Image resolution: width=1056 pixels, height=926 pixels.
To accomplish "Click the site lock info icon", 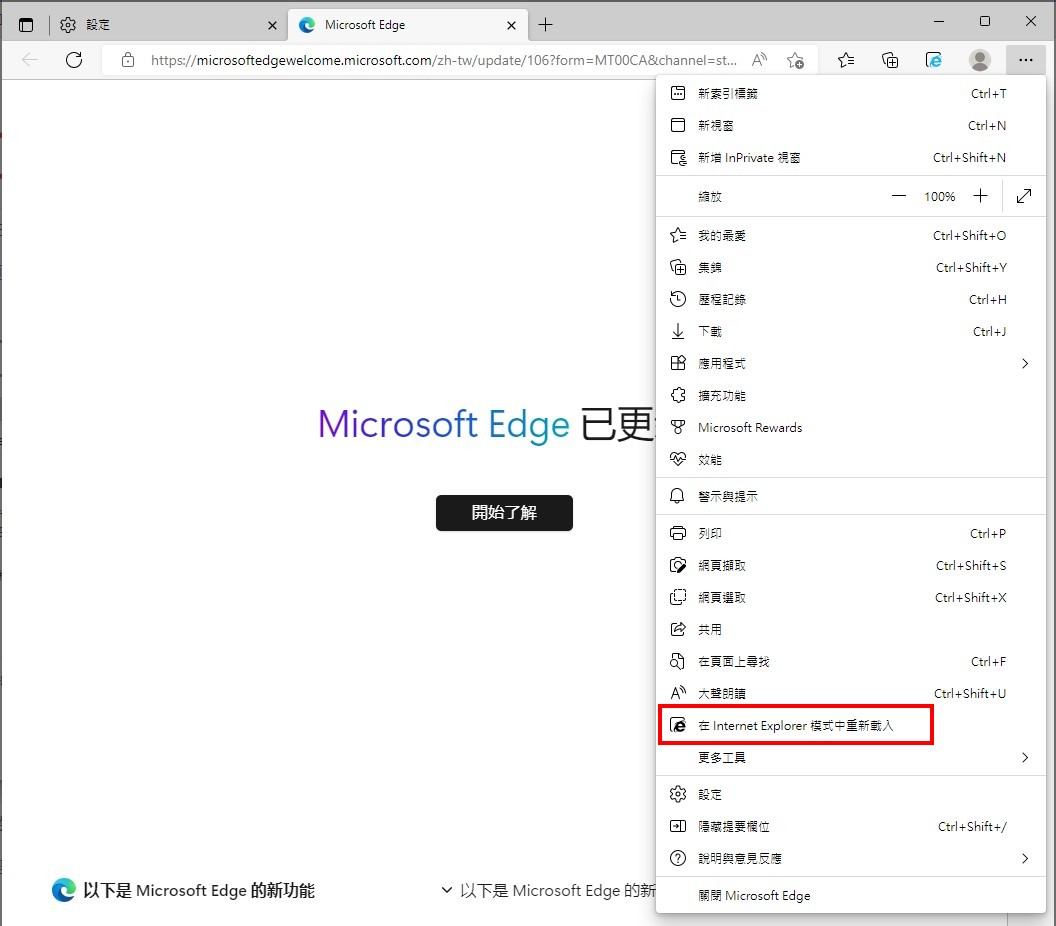I will tap(128, 60).
